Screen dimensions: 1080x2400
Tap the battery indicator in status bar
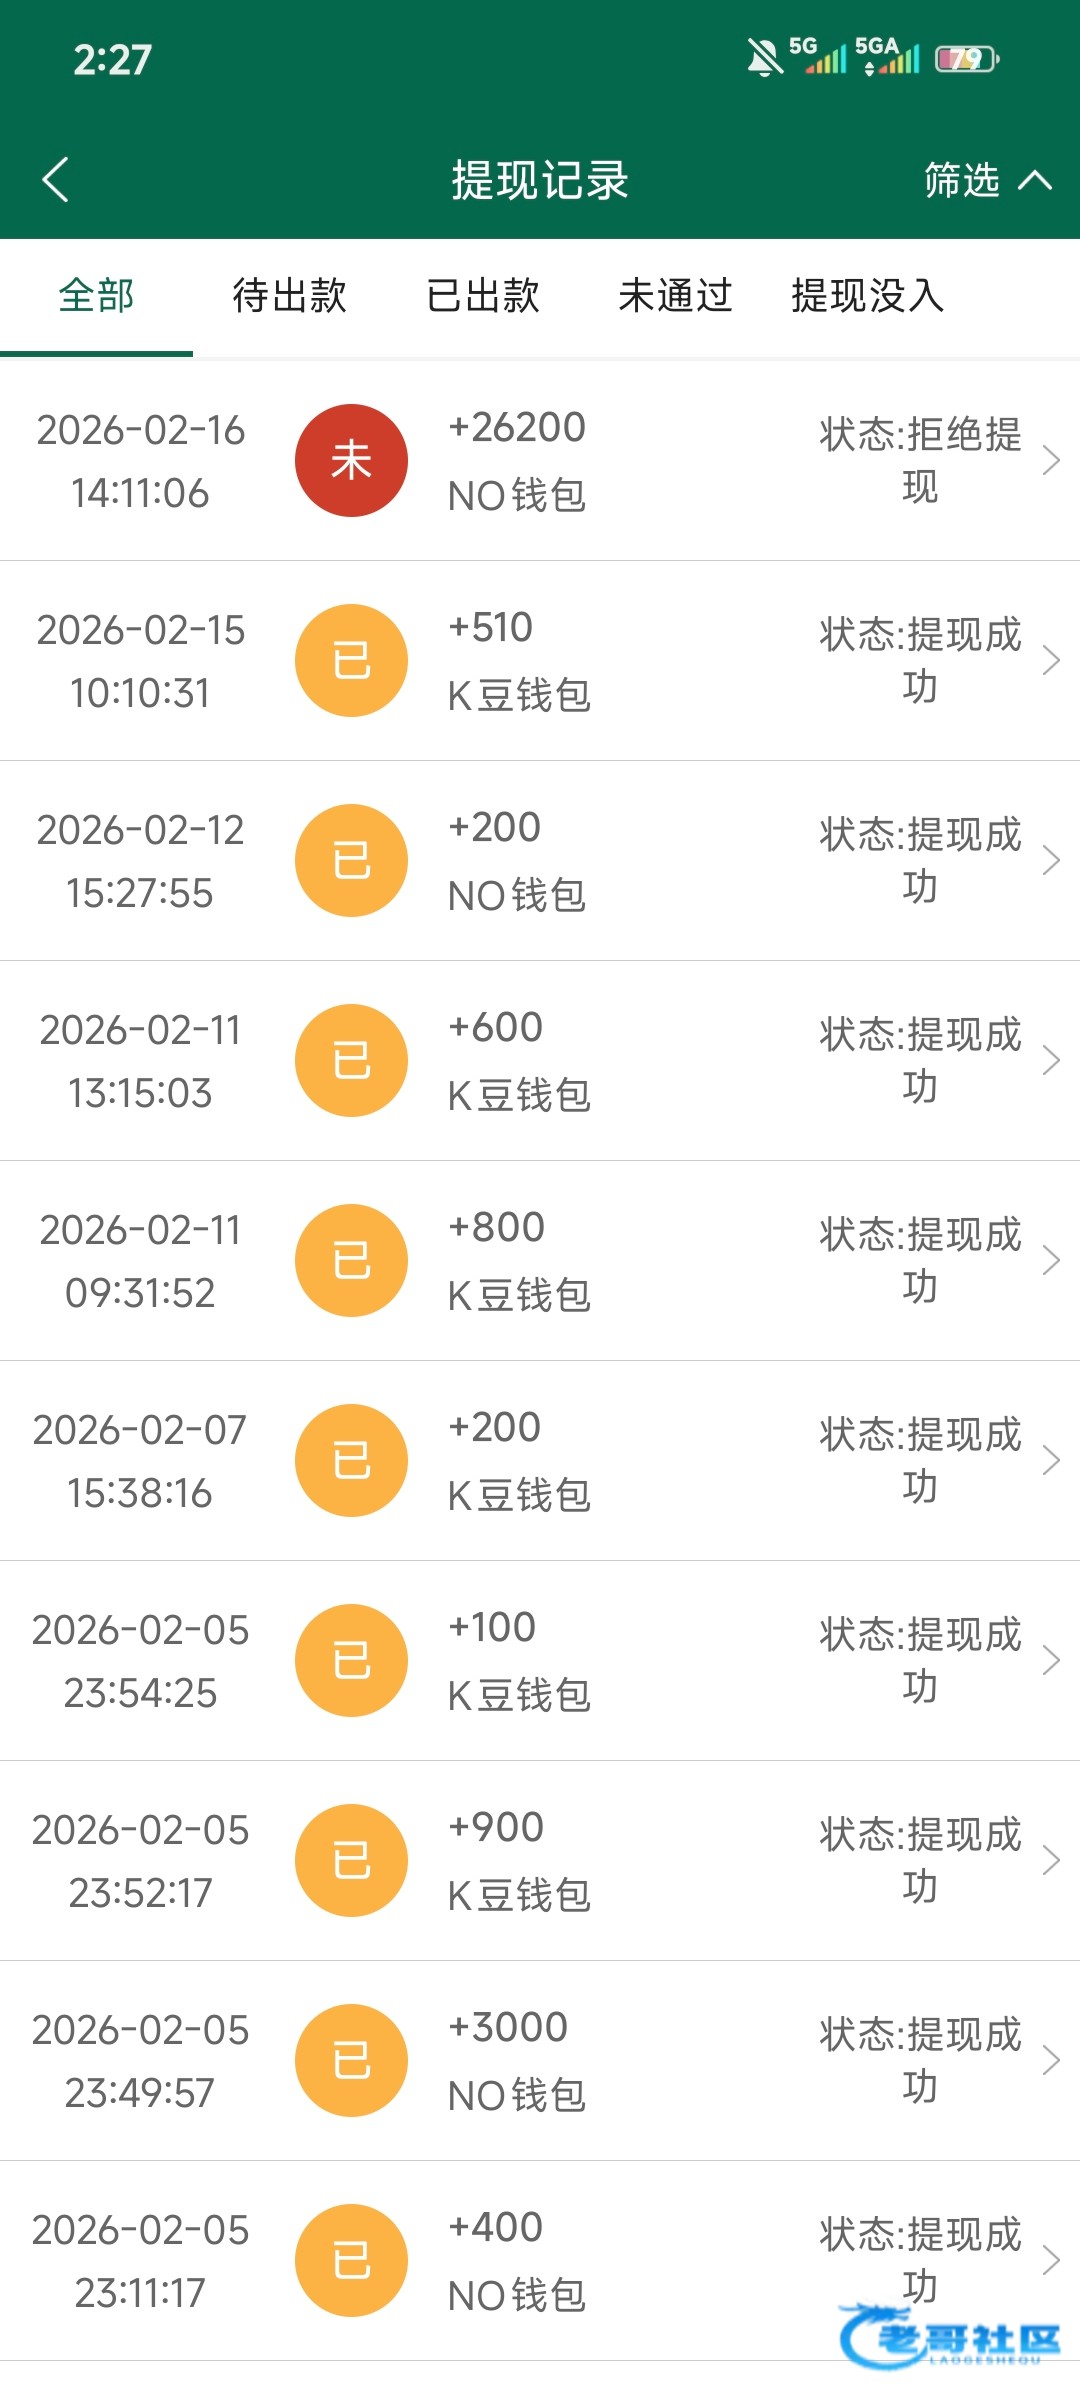[966, 59]
